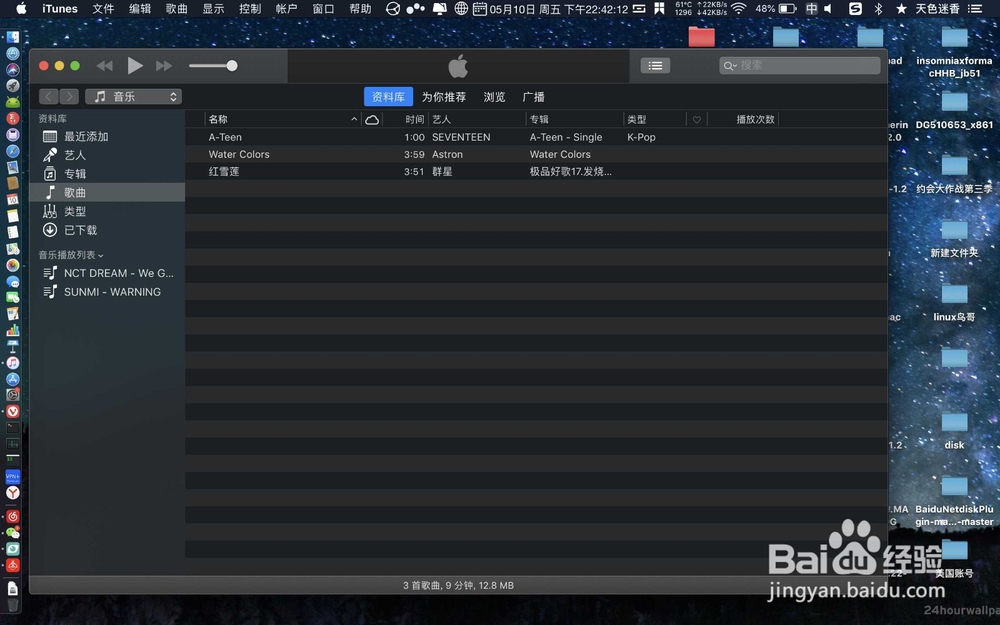This screenshot has width=1000, height=625.
Task: Click the Bluetooth icon in the menu bar
Action: pos(878,9)
